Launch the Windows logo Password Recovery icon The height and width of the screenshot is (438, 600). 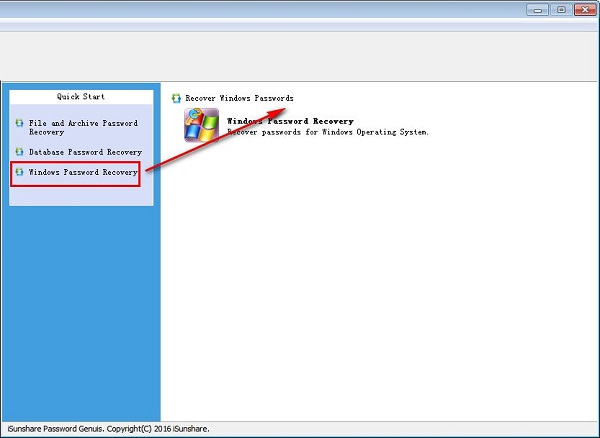point(201,125)
